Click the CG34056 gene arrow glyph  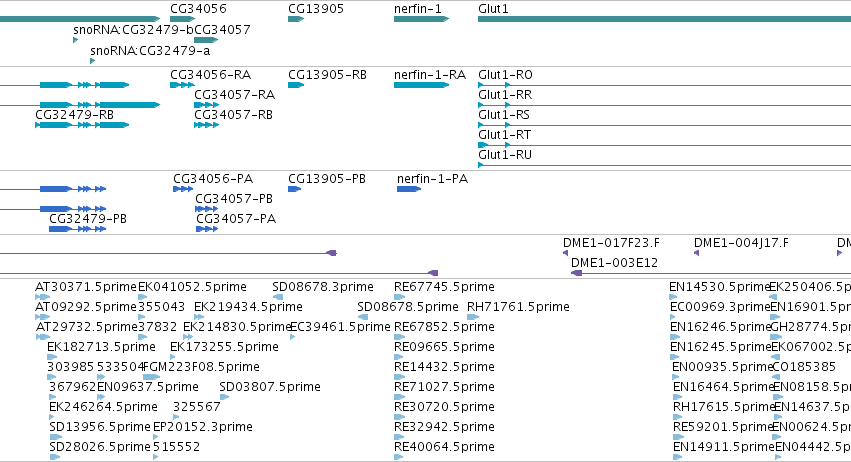point(182,19)
